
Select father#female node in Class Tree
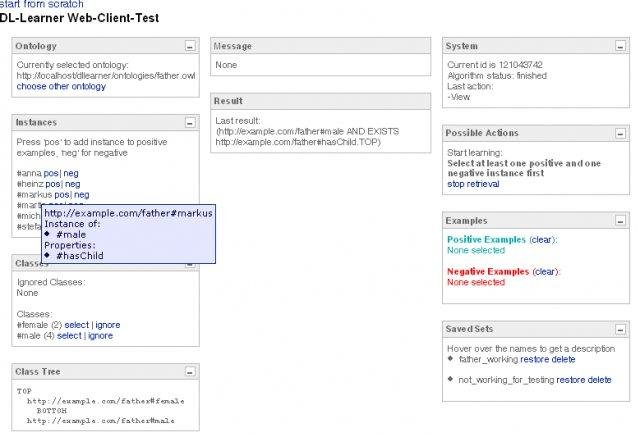105,401
